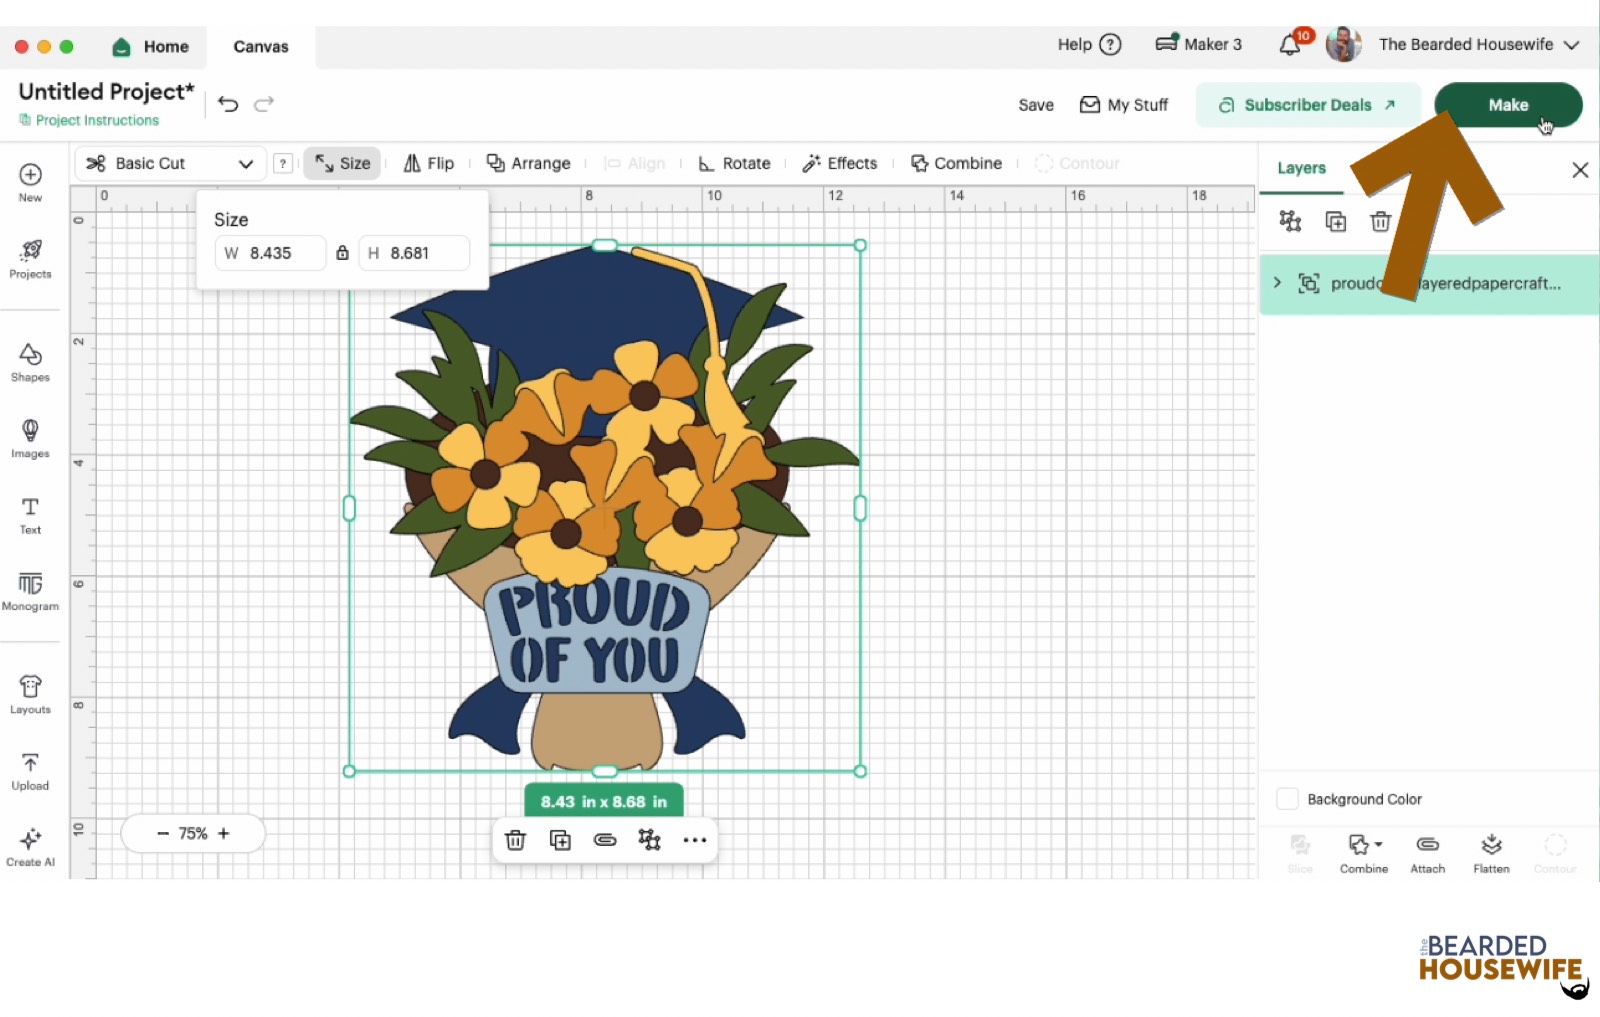1600x1017 pixels.
Task: Duplicate layer using Layers panel top icon
Action: (1336, 221)
